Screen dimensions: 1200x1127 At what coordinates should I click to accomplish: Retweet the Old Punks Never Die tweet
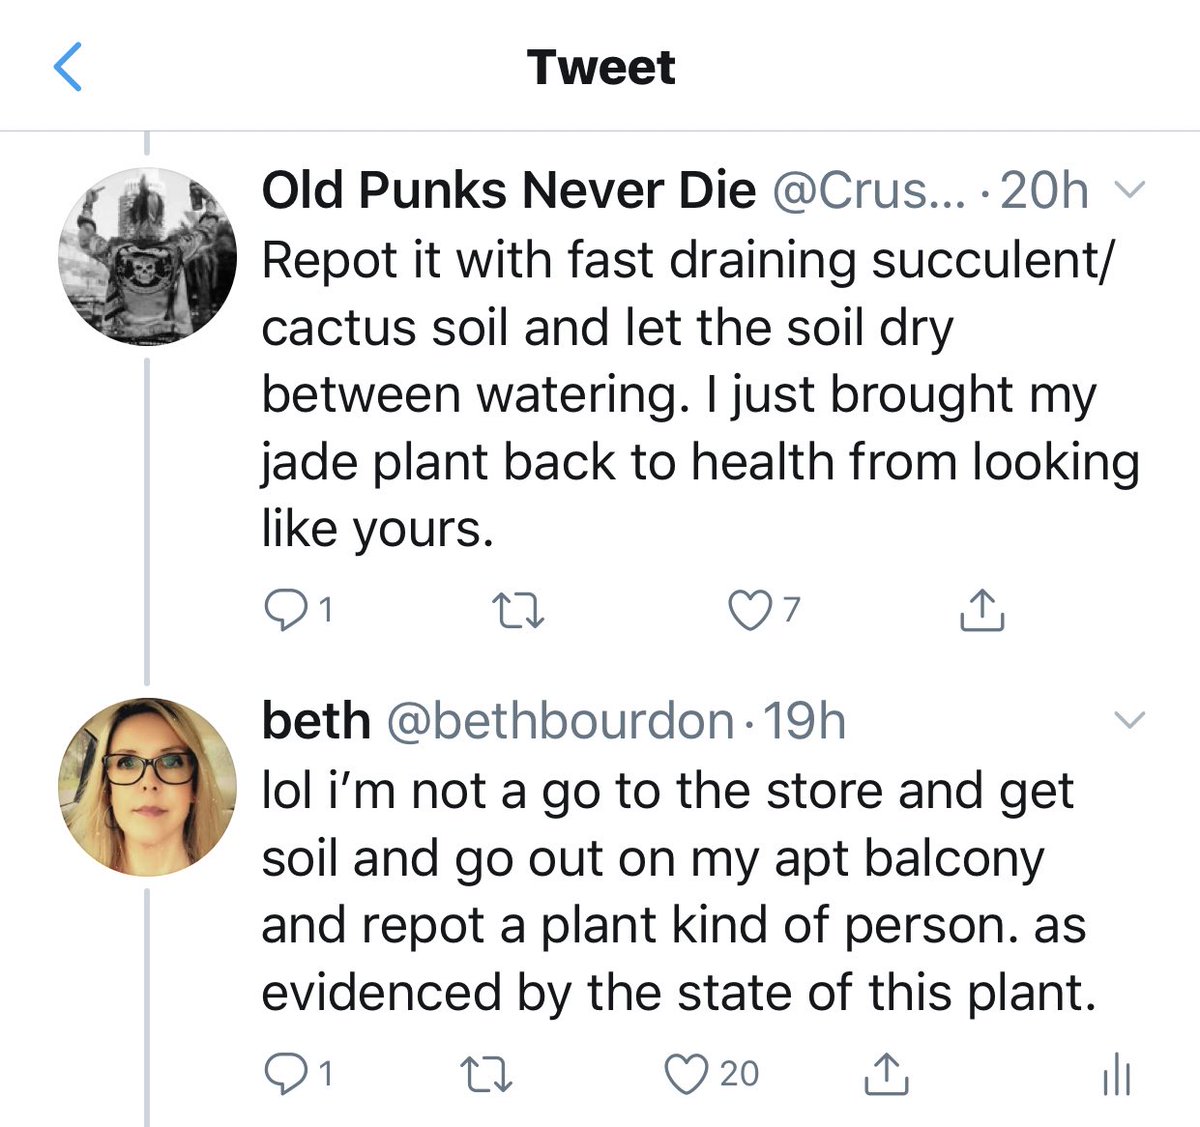519,609
